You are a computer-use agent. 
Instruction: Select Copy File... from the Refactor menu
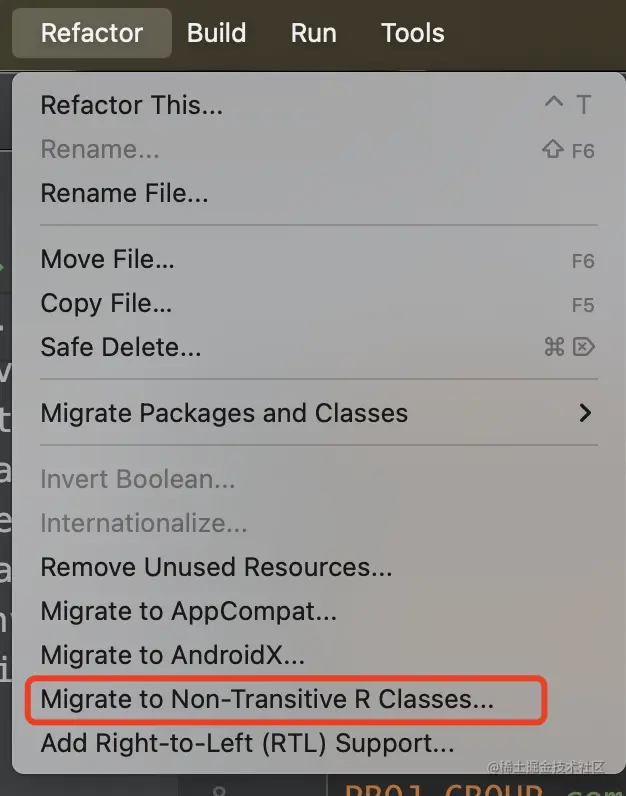(319, 304)
